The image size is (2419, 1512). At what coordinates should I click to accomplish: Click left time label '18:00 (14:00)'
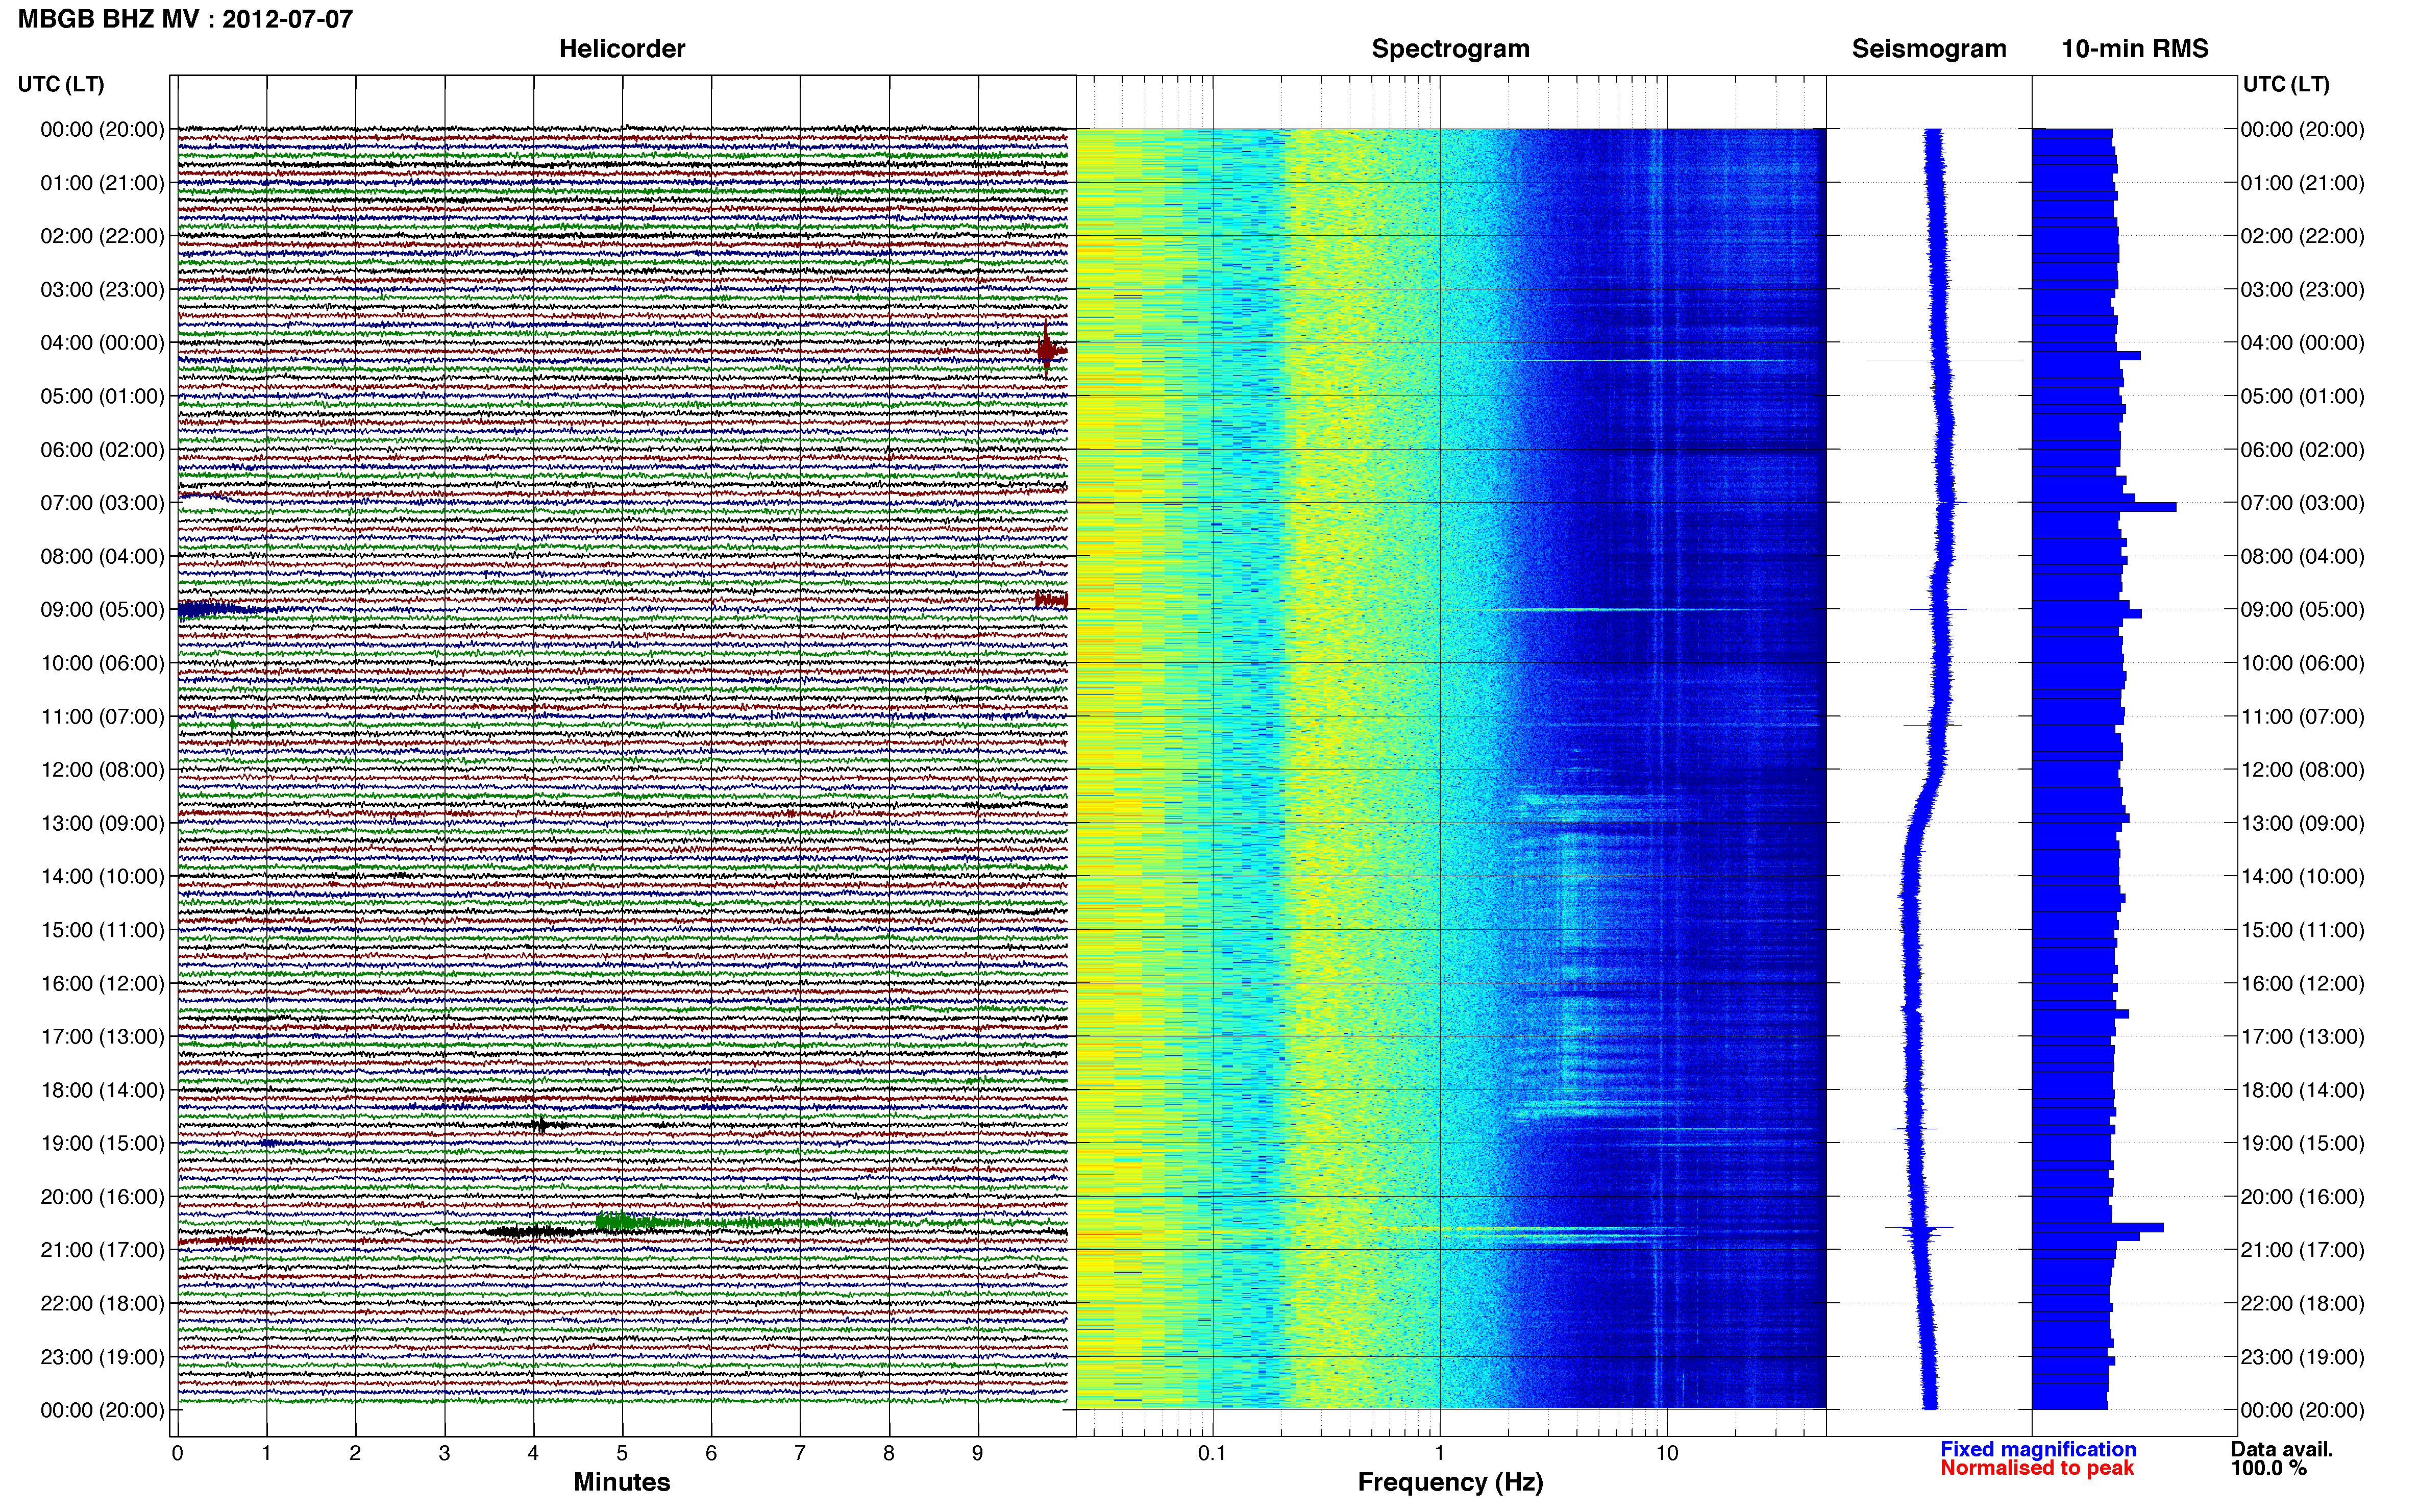tap(102, 1090)
